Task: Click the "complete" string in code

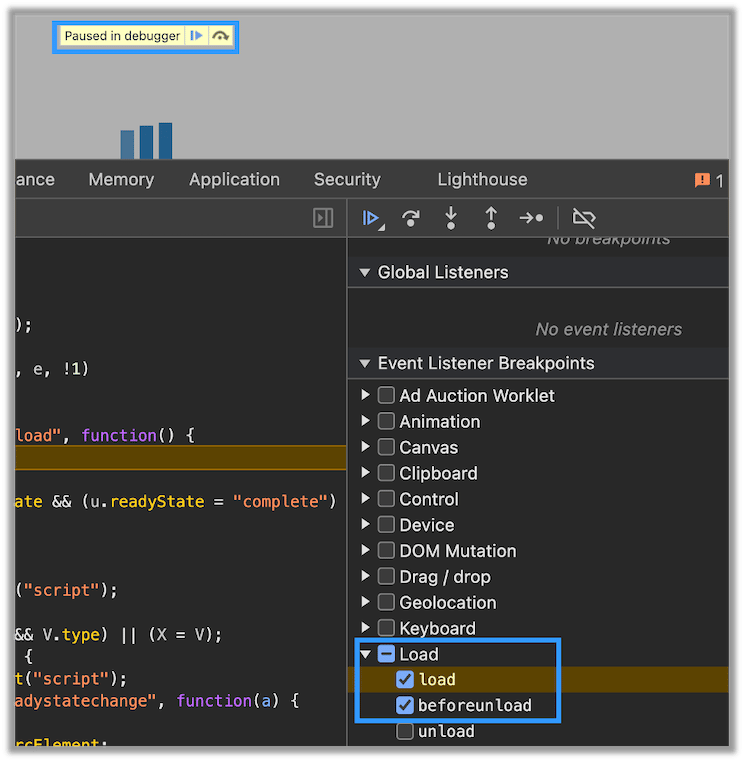Action: (x=281, y=501)
